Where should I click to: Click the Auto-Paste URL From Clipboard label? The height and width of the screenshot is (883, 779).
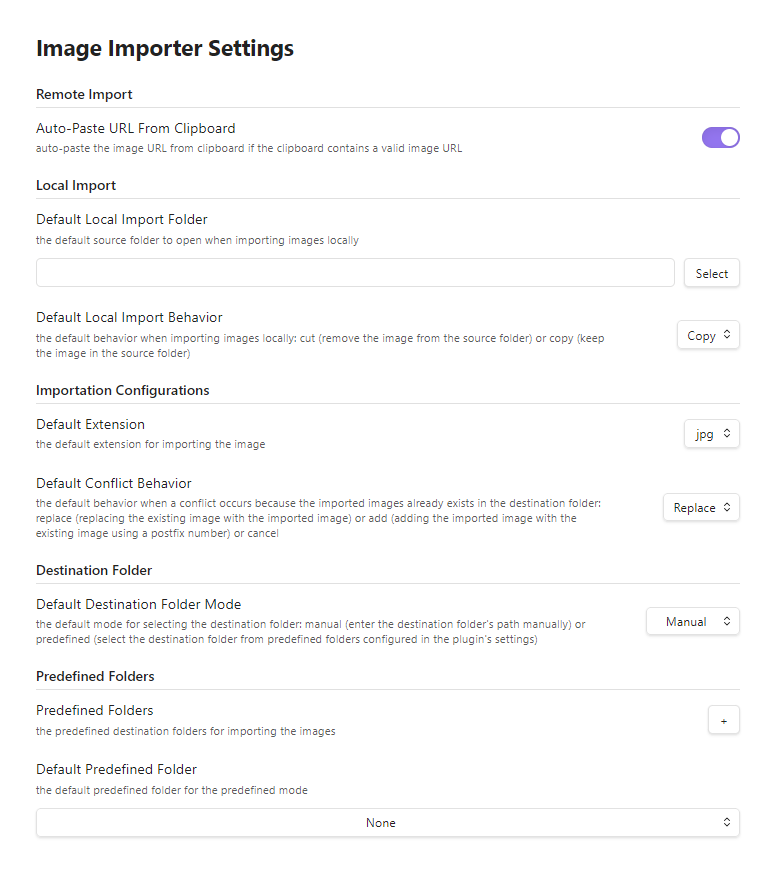[136, 128]
